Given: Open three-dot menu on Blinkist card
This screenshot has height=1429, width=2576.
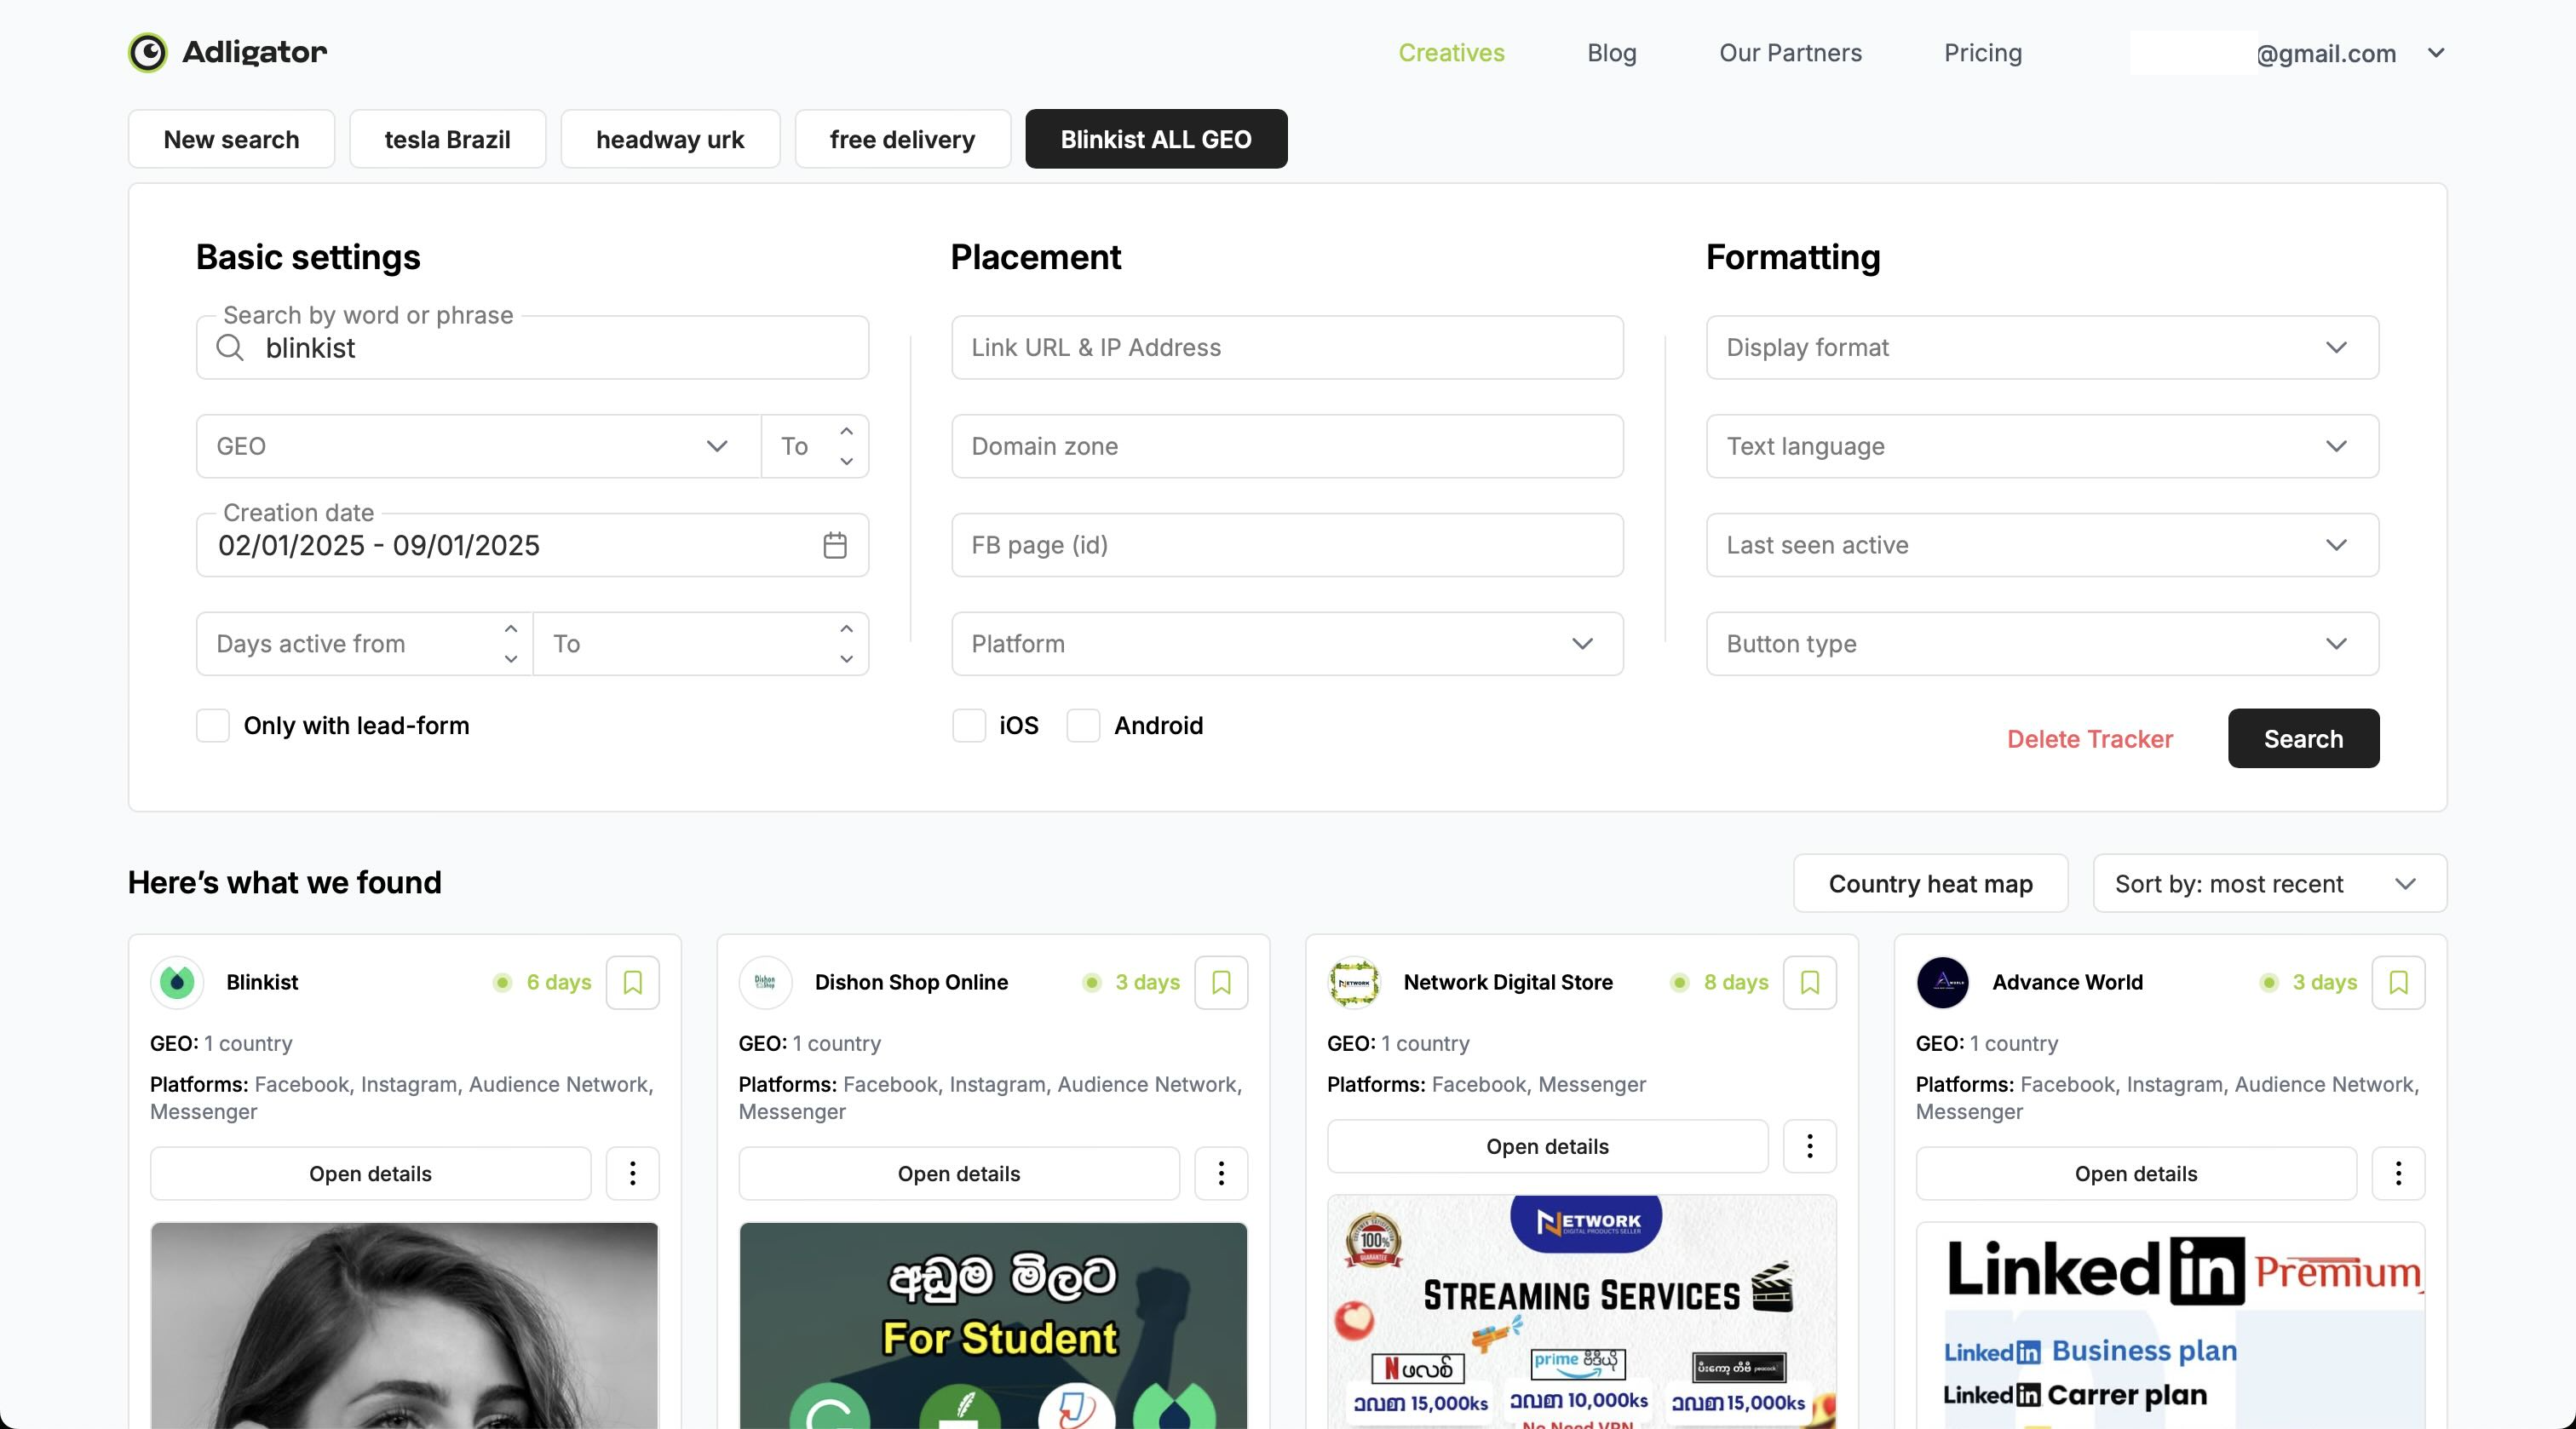Looking at the screenshot, I should [632, 1173].
